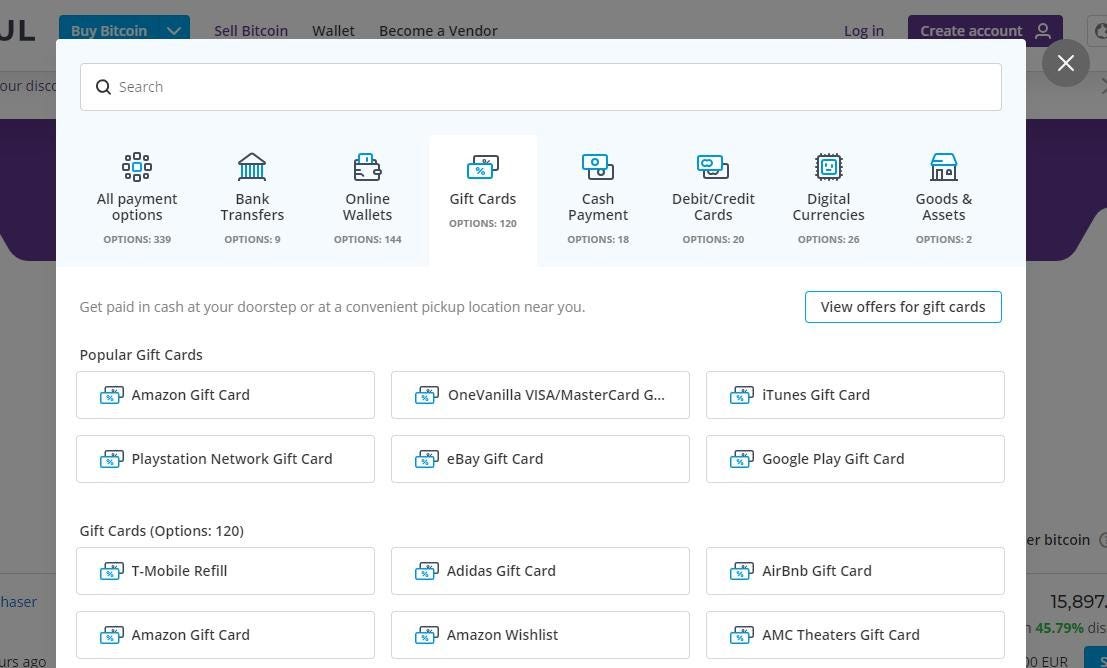The image size is (1107, 668).
Task: Choose iTunes Gift Card option
Action: pos(855,395)
